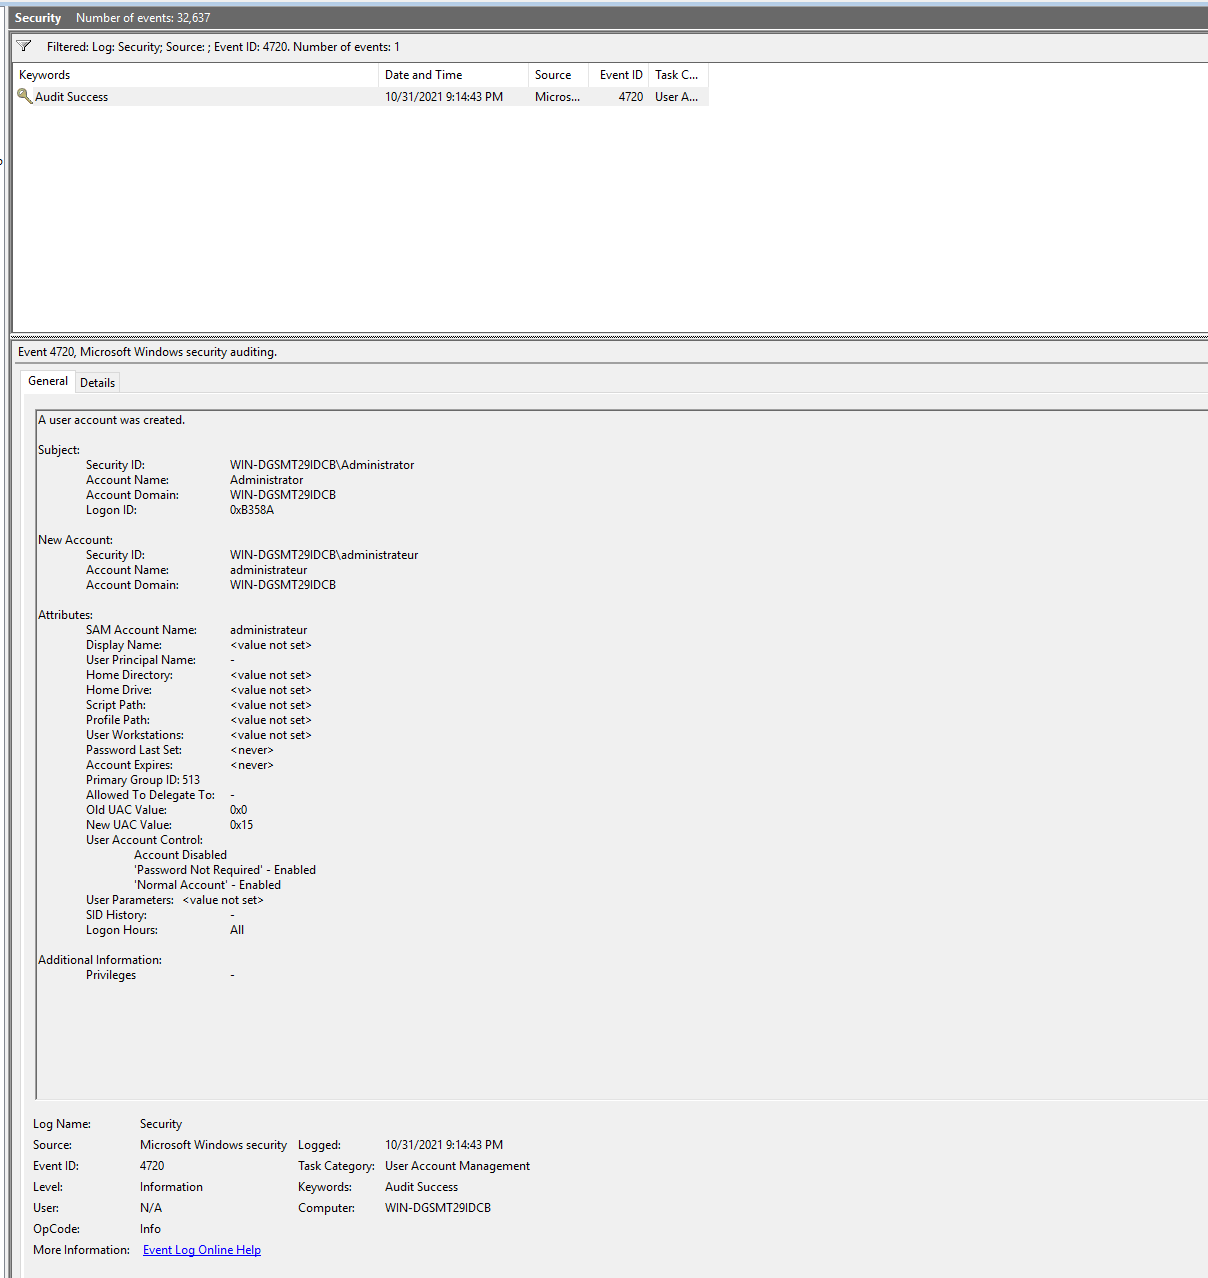Sort events by Event ID column header
1208x1278 pixels.
(620, 75)
